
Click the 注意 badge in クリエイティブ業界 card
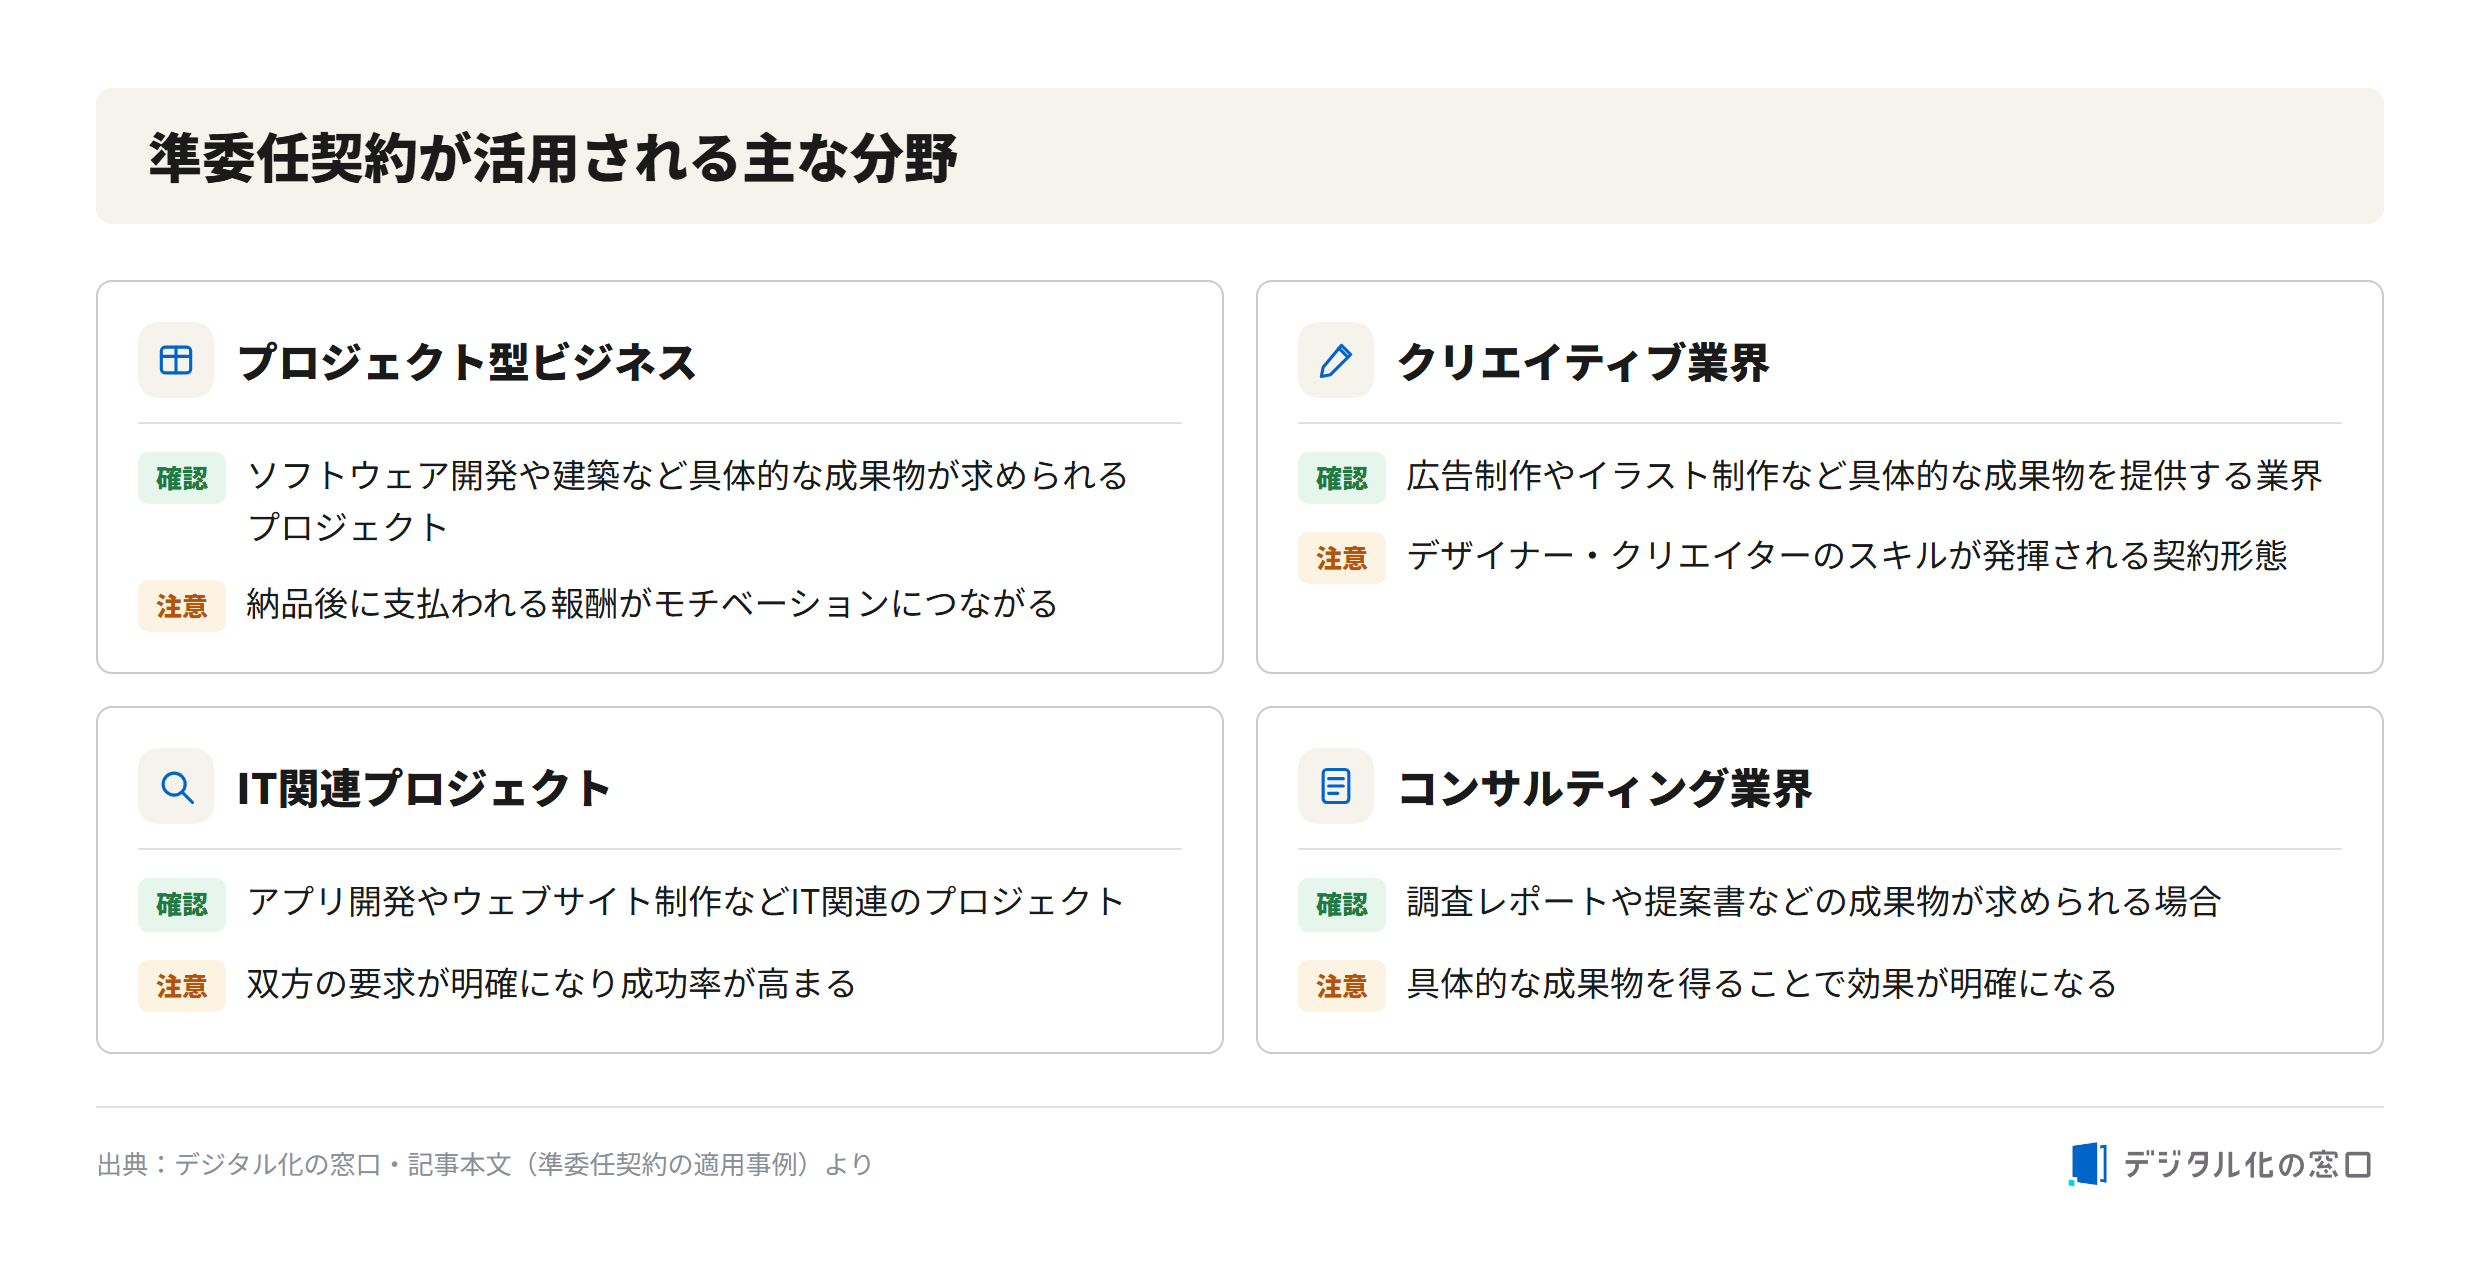click(1342, 558)
